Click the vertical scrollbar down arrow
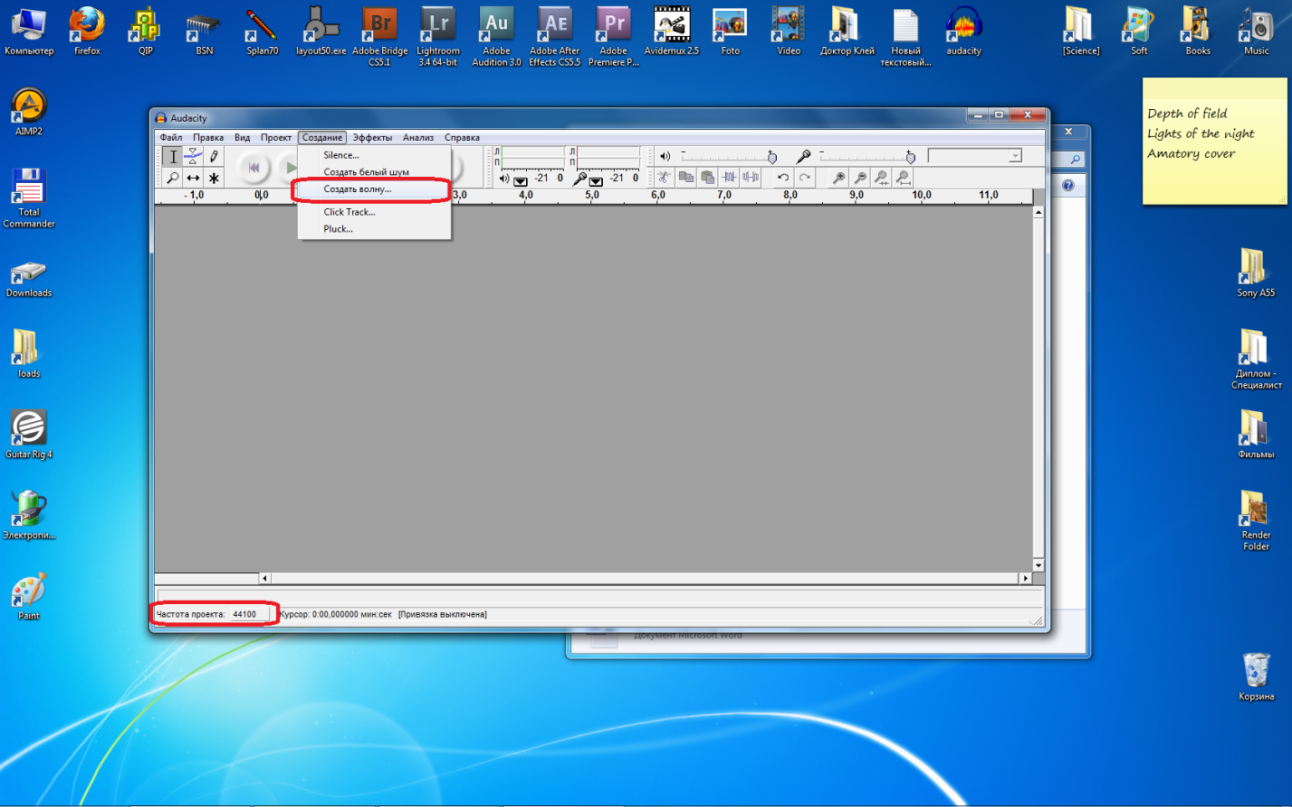This screenshot has height=807, width=1292. [x=1038, y=565]
